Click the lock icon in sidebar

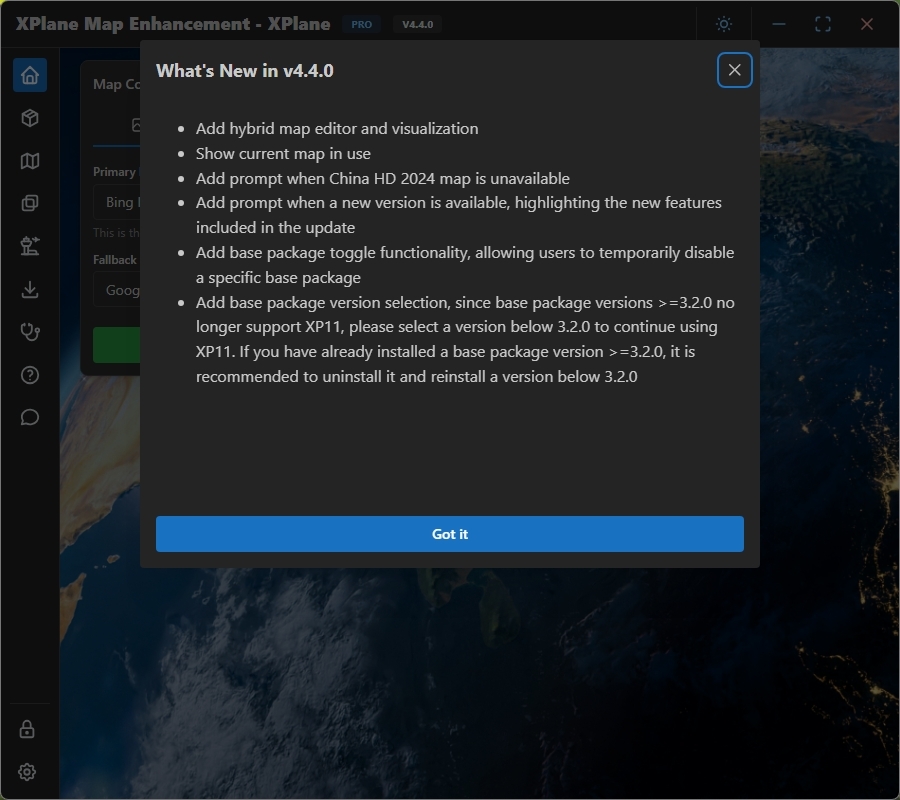27,729
